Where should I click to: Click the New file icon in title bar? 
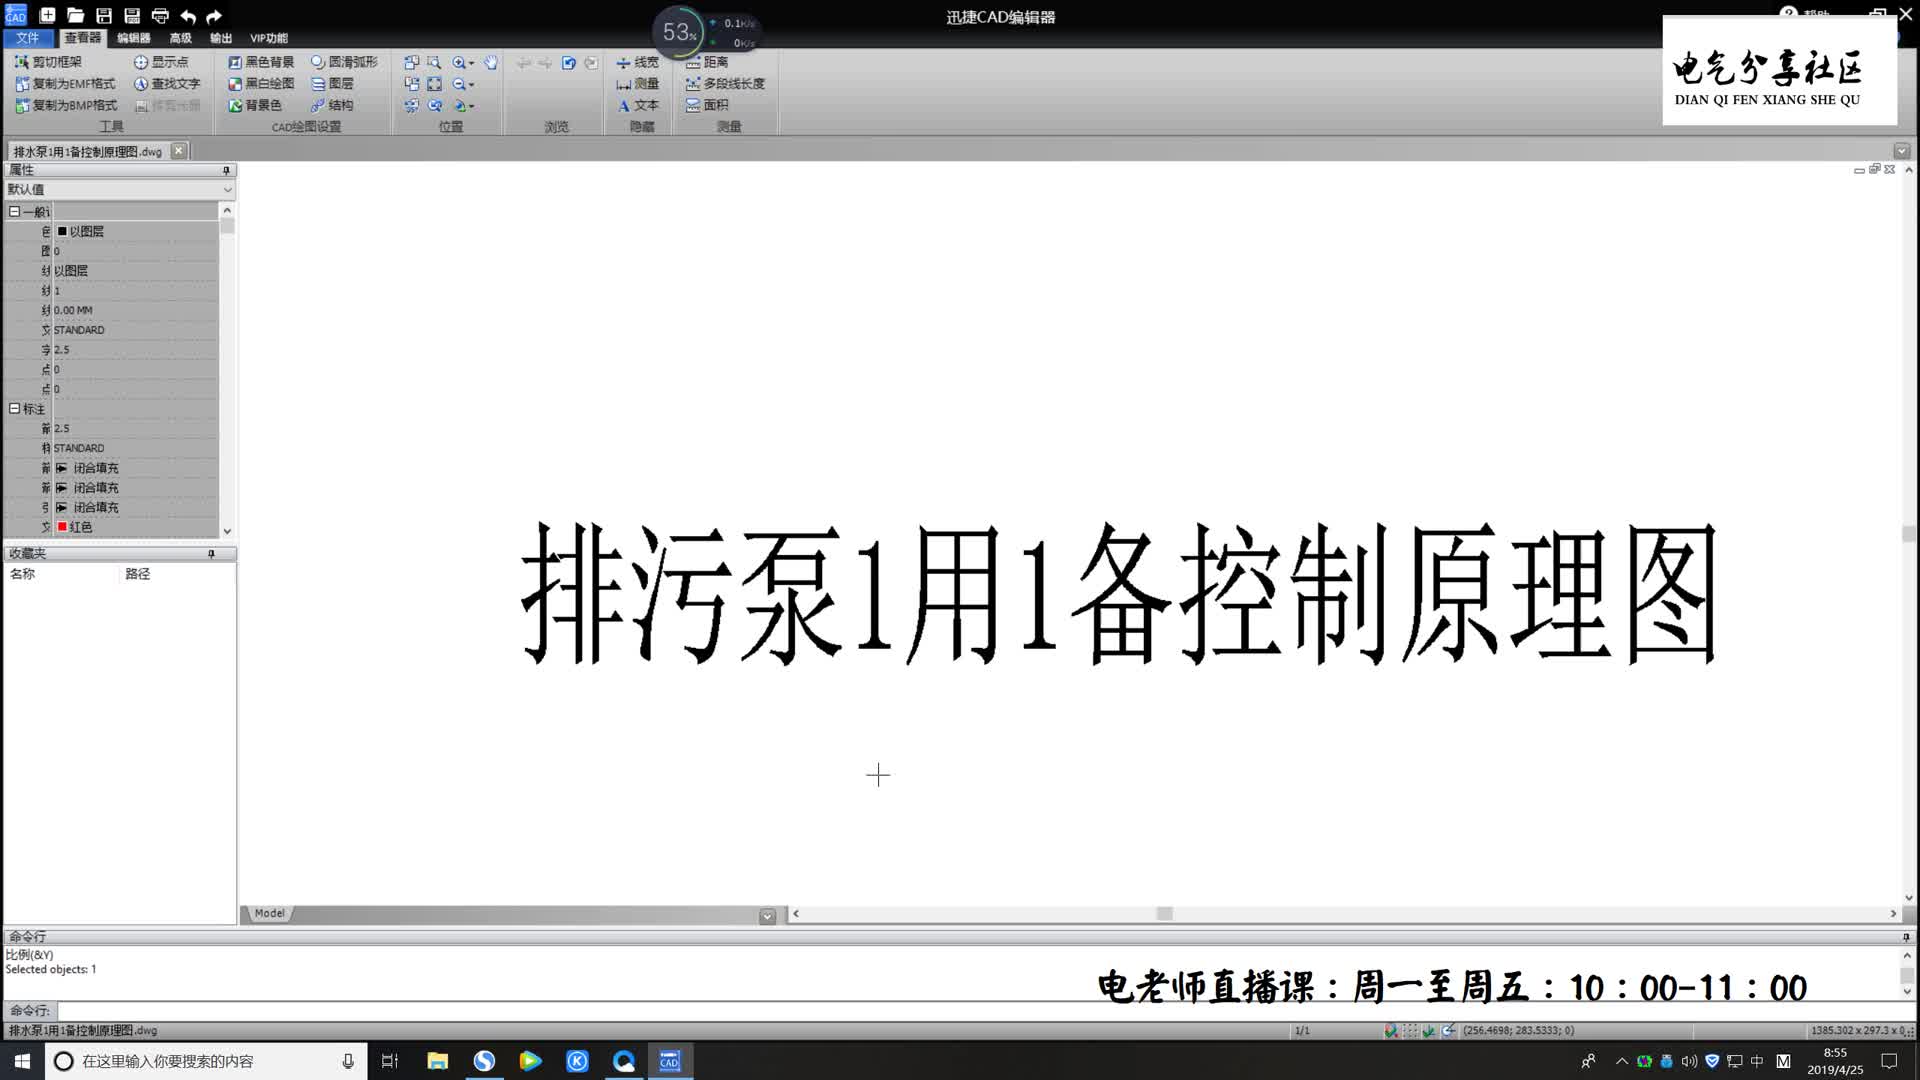(47, 15)
